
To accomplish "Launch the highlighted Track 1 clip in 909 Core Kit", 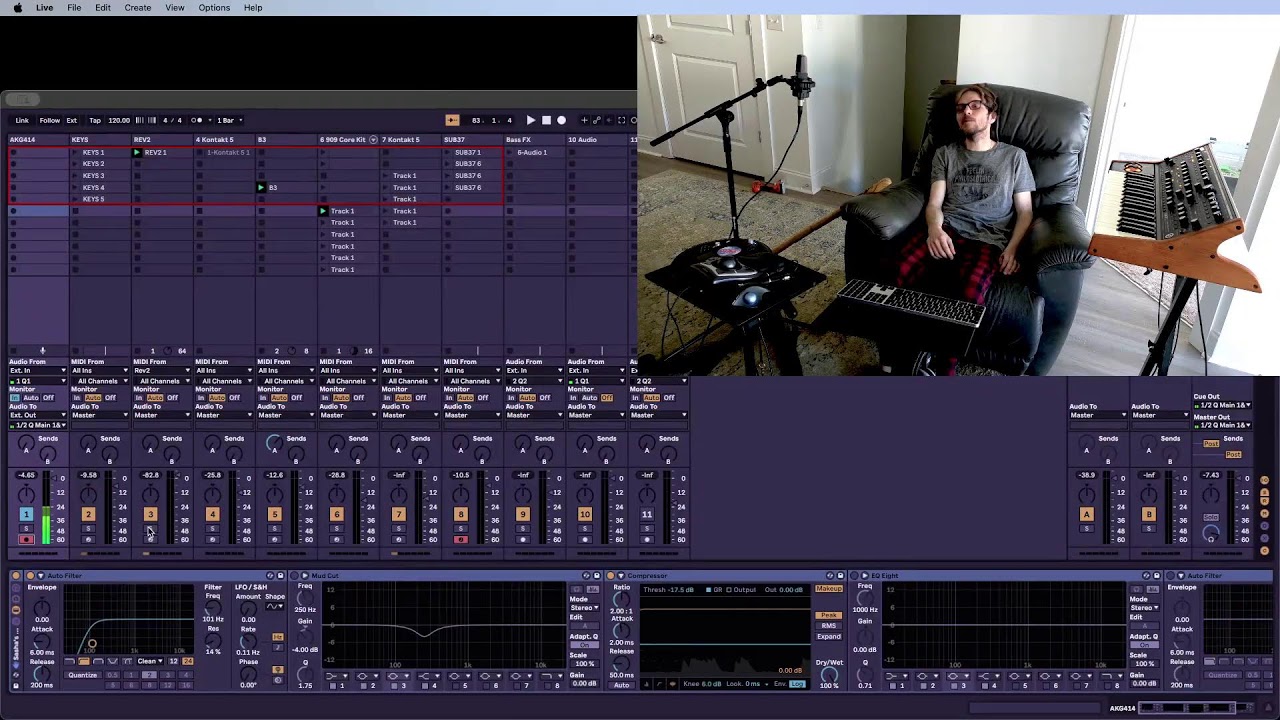I will point(324,211).
